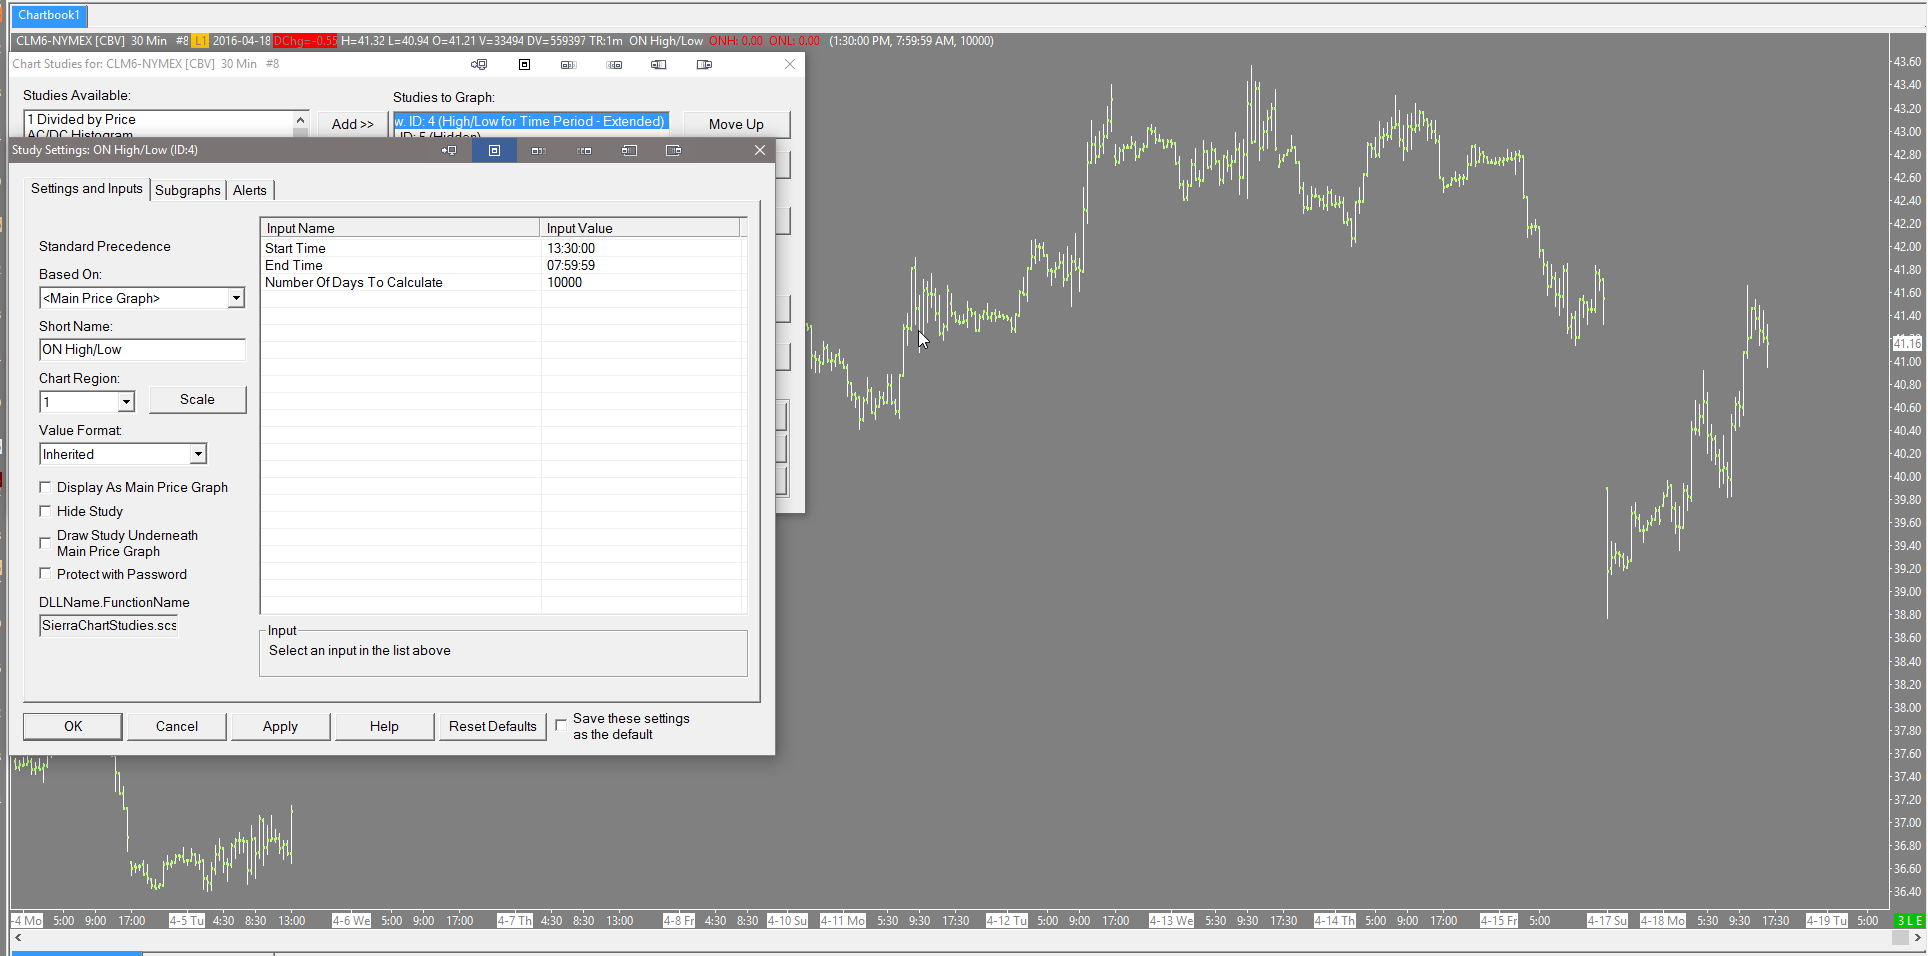Click the Reset Defaults button
Viewport: 1928px width, 956px height.
click(493, 726)
